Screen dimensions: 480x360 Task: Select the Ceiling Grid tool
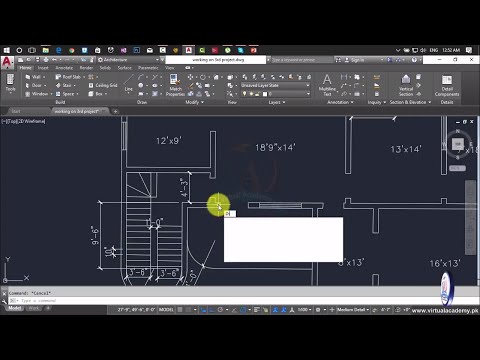[103, 85]
